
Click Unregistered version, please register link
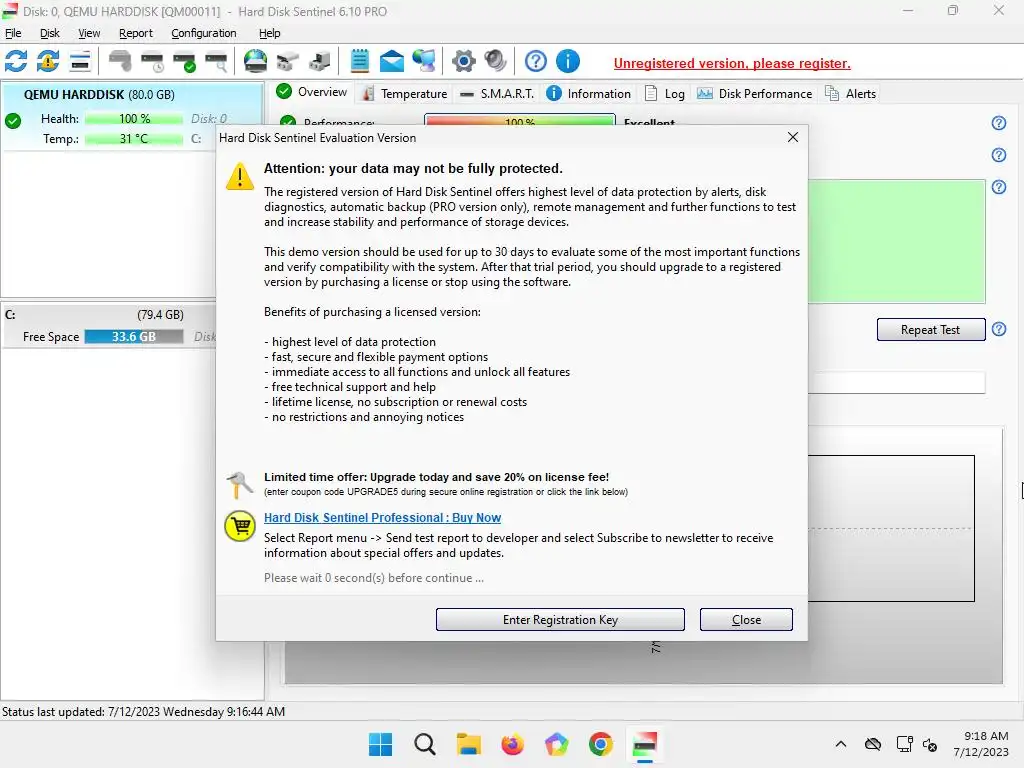click(732, 63)
